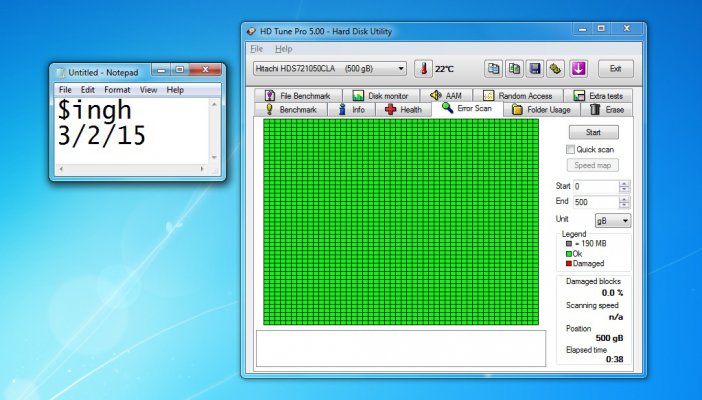Open the HD Tune Help menu
Screen dimensions: 702x400
(x=283, y=49)
